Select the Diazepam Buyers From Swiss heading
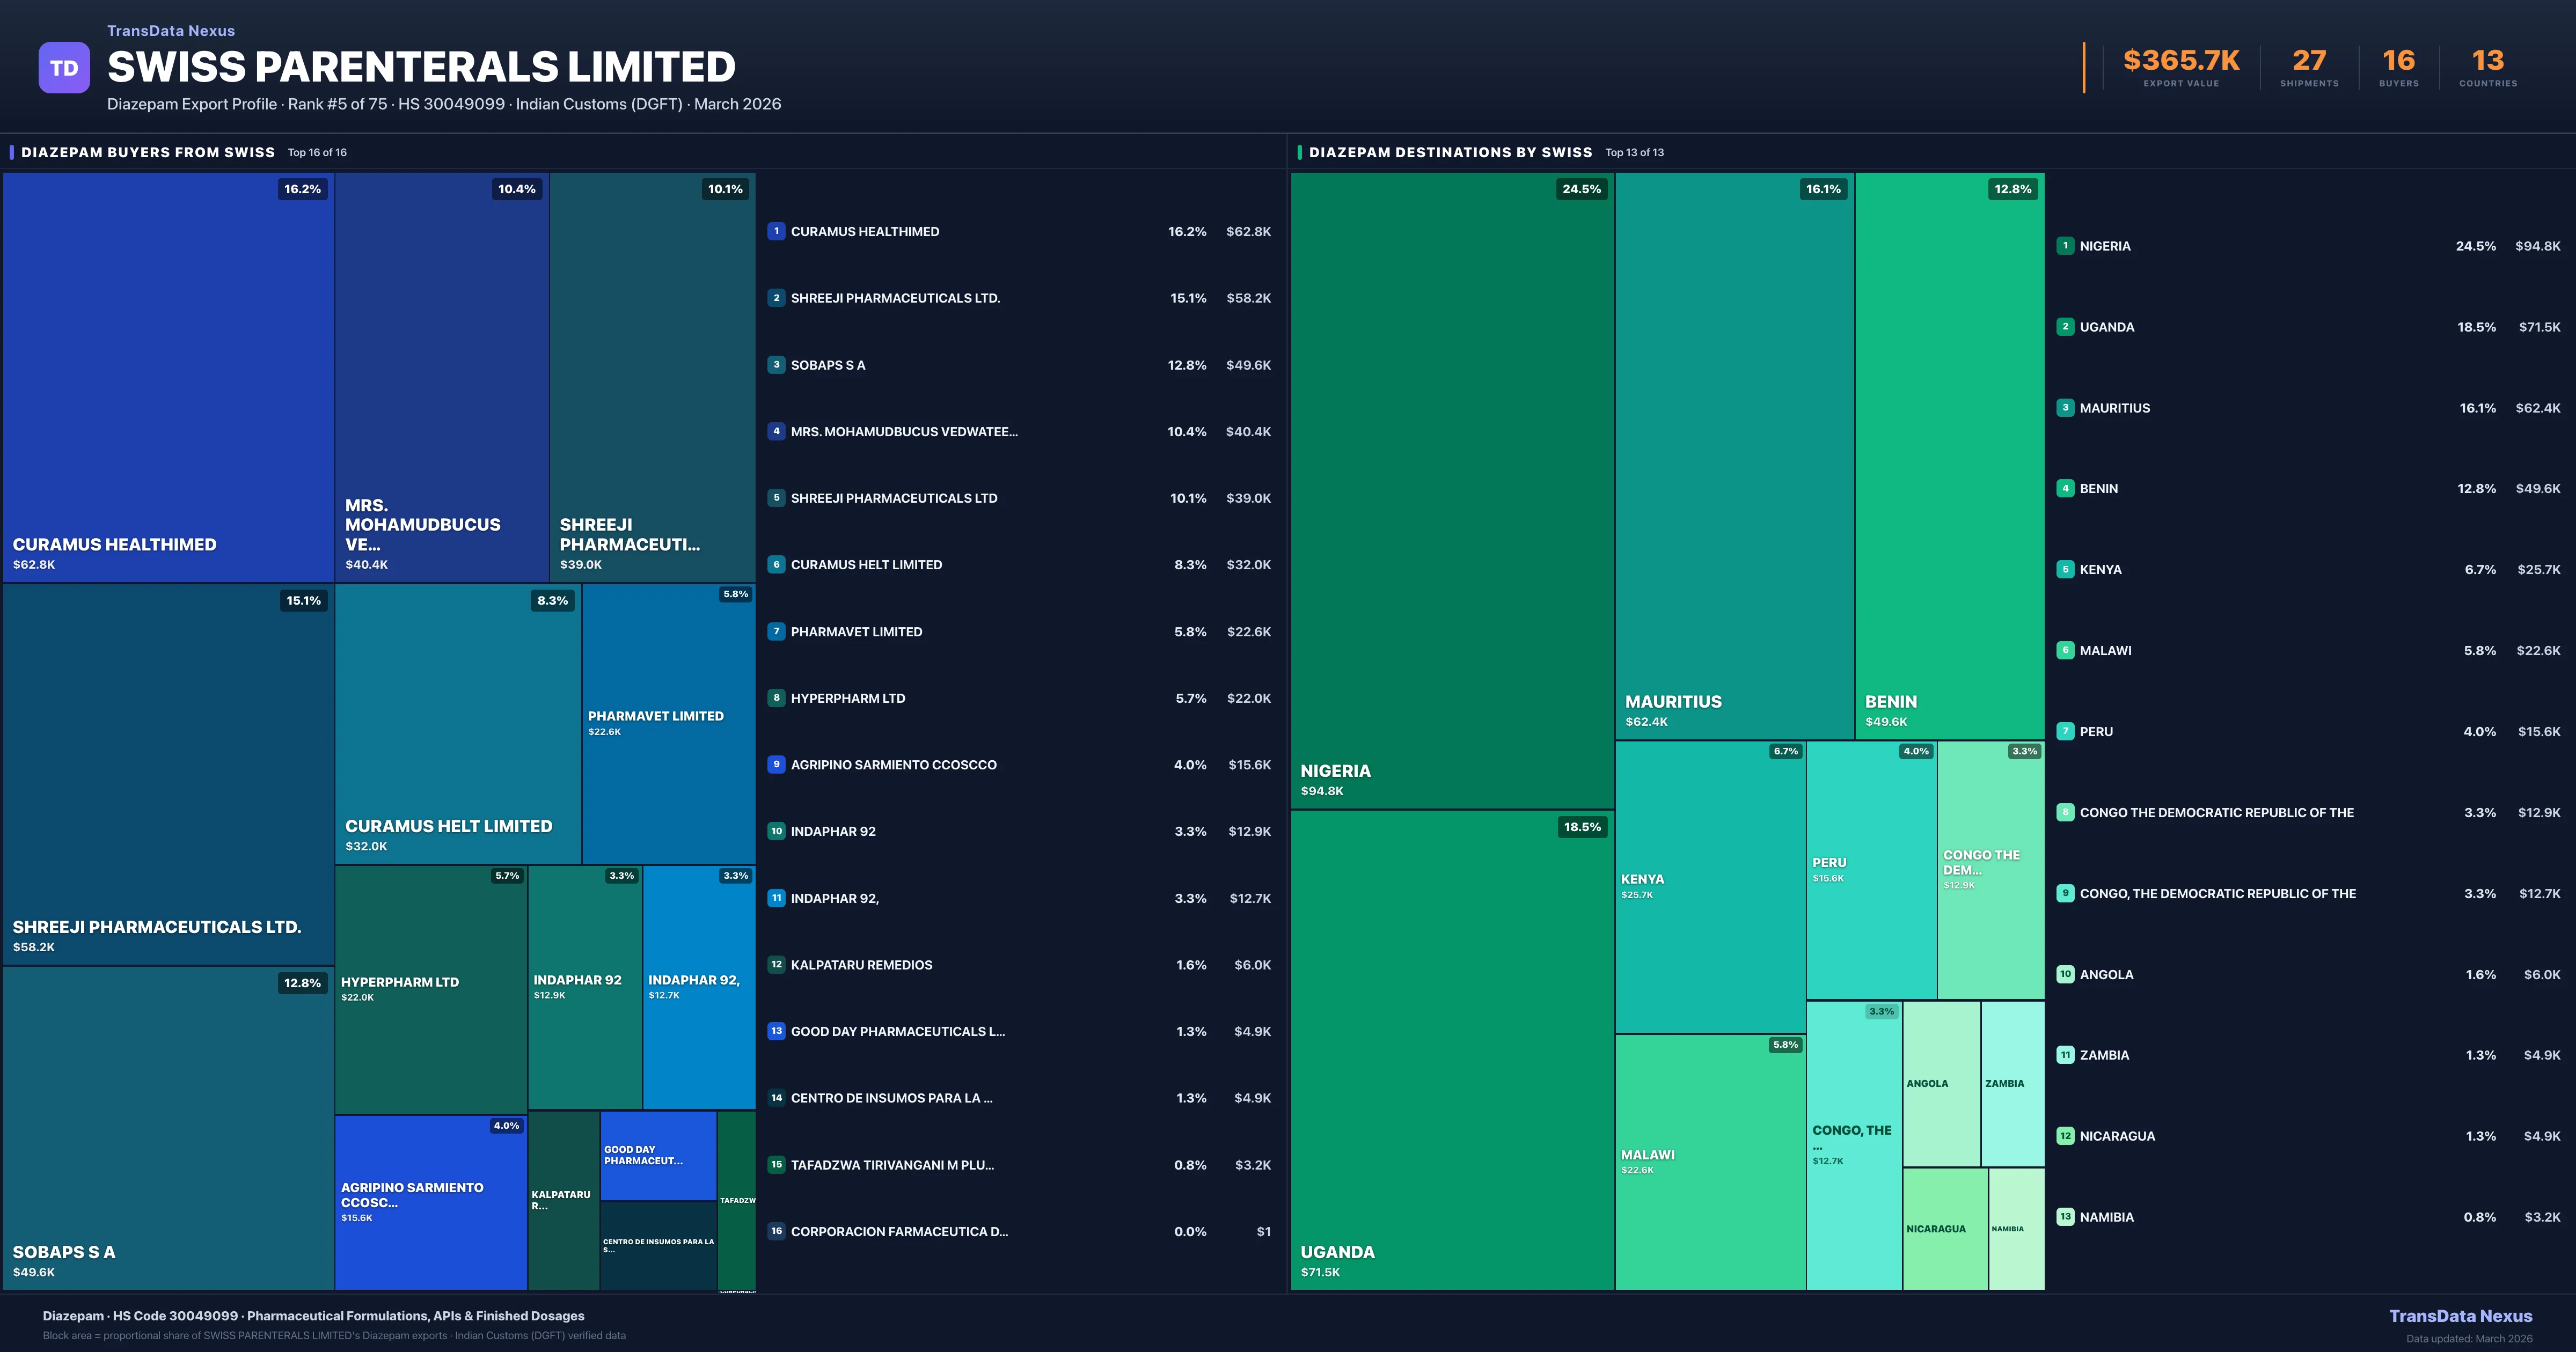Viewport: 2576px width, 1352px height. pos(148,153)
